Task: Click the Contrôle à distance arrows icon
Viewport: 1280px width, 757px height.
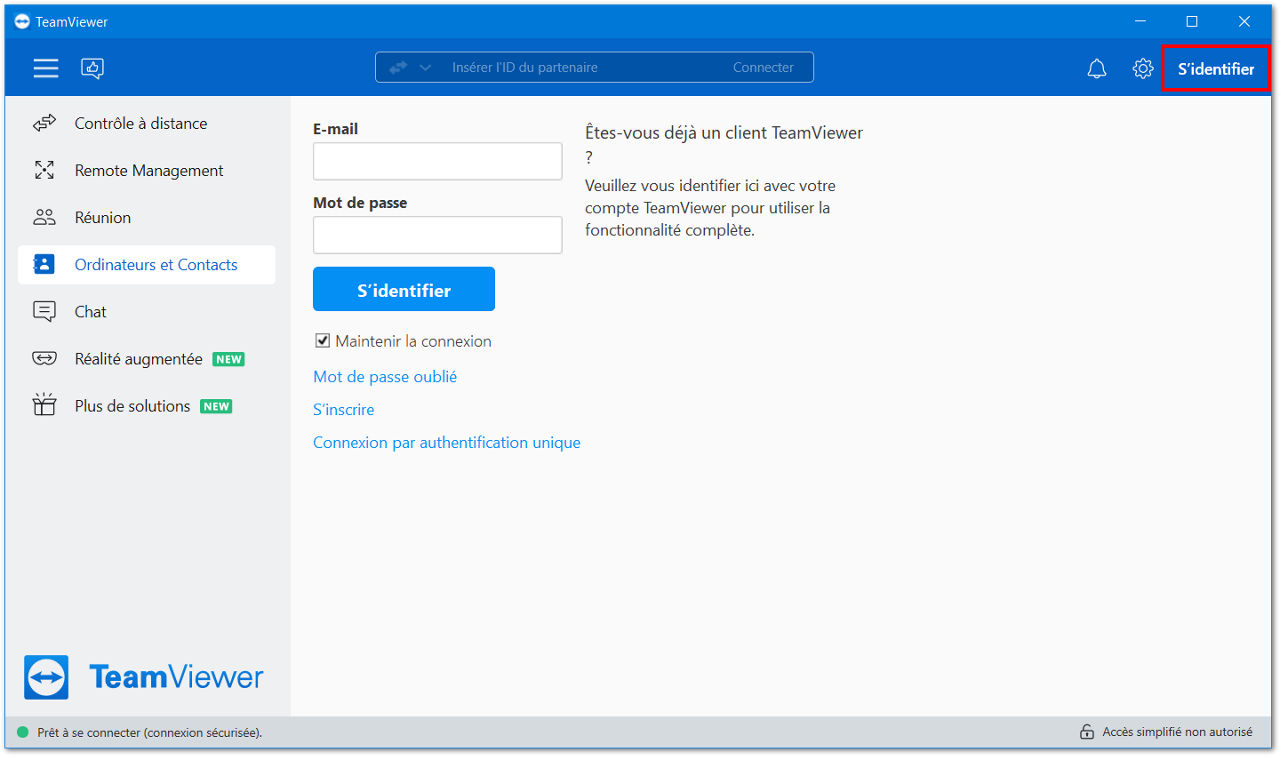Action: click(44, 124)
